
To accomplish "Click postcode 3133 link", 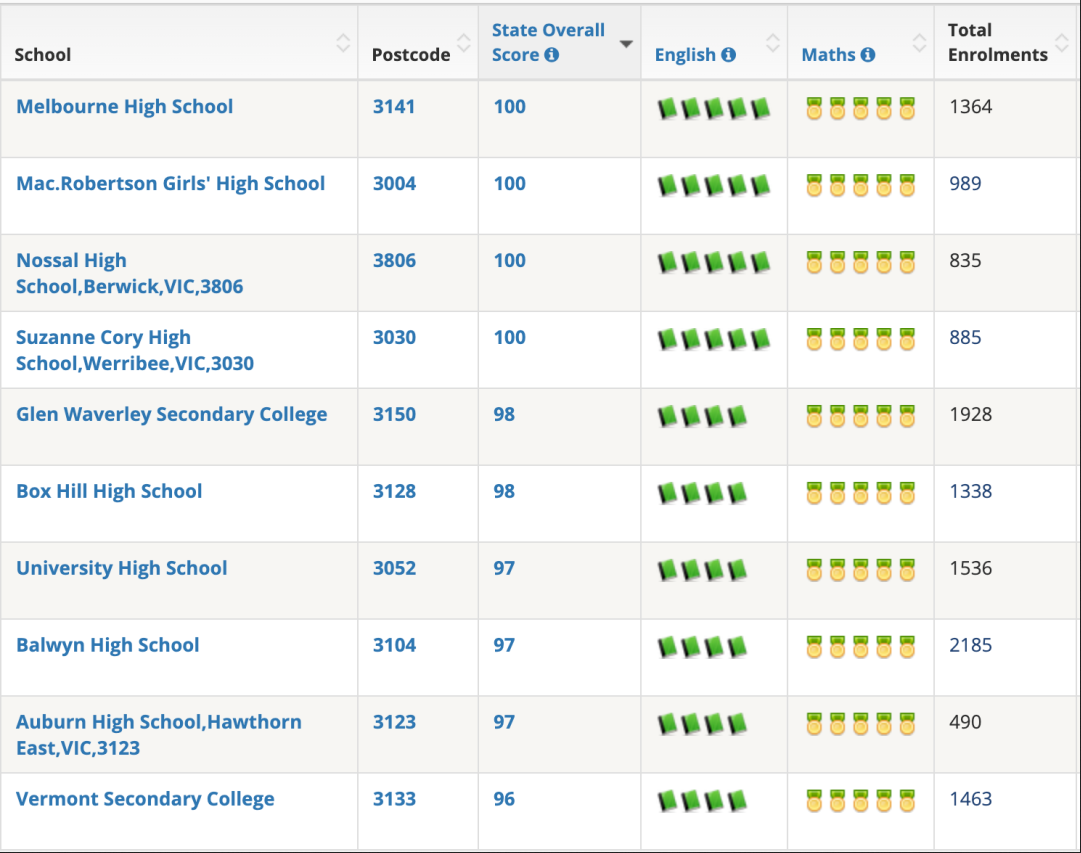I will tap(394, 799).
